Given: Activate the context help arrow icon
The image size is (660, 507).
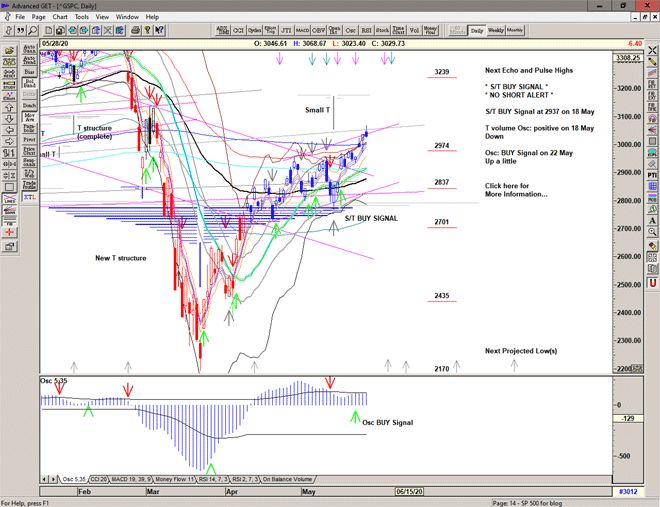Looking at the screenshot, I should pyautogui.click(x=159, y=30).
